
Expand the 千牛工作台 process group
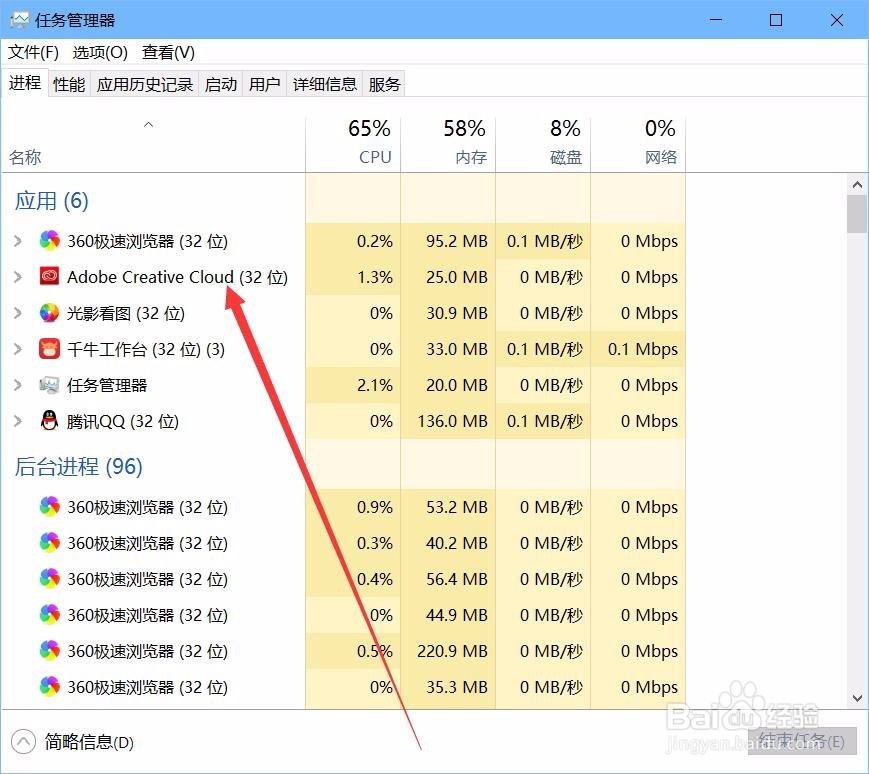[18, 349]
